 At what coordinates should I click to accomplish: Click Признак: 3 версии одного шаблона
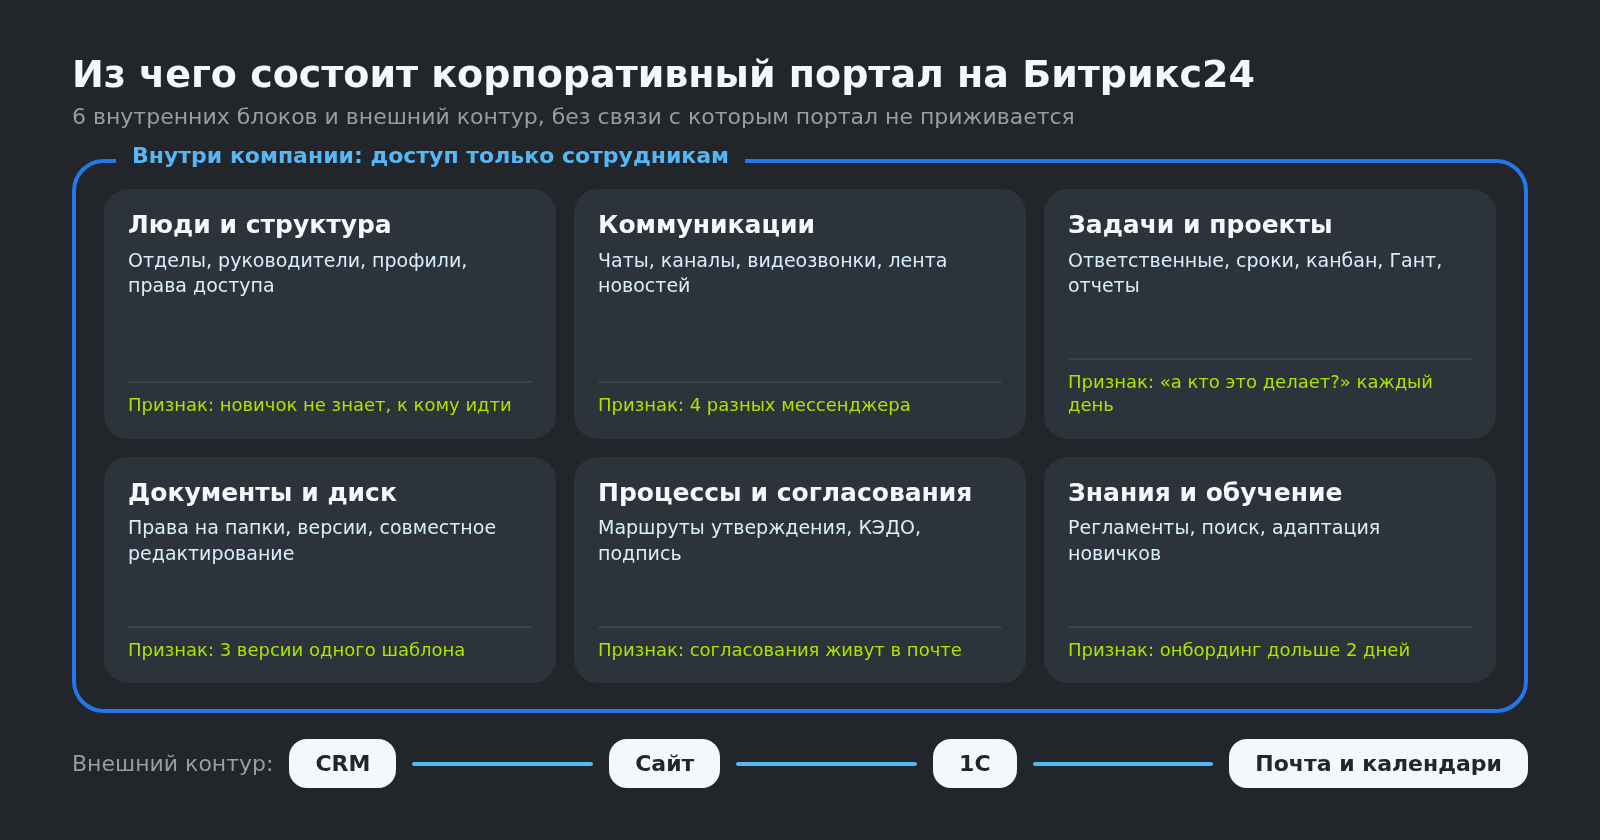click(296, 650)
